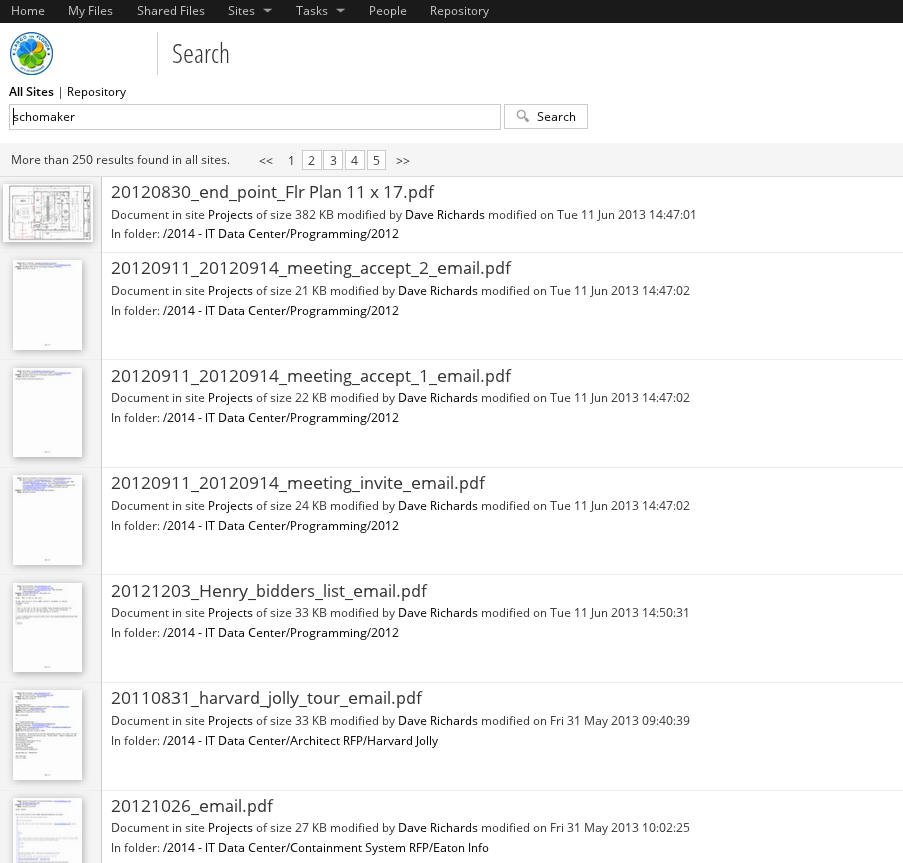Open Dave Richards in Henry_bidders_list result
The width and height of the screenshot is (903, 863).
pyautogui.click(x=438, y=613)
